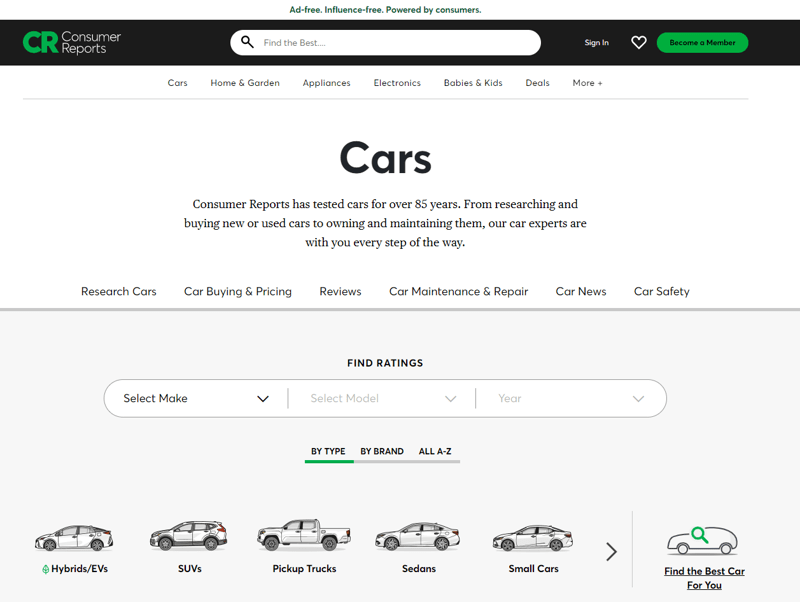Viewport: 800px width, 602px height.
Task: Click the Sedans label
Action: tap(419, 568)
